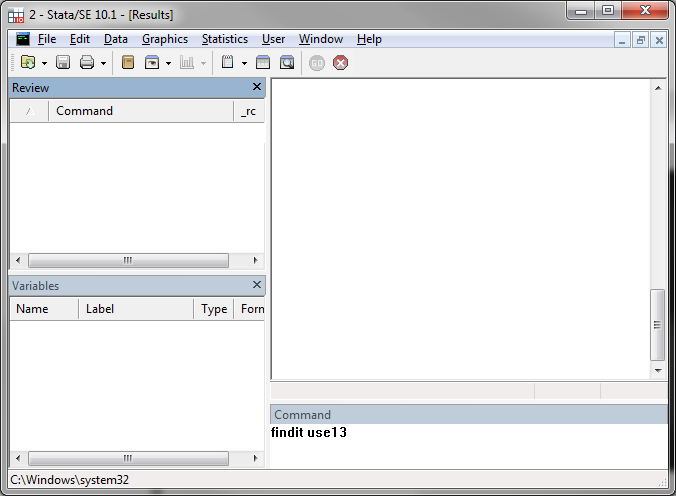The image size is (676, 496).
Task: Minimize the Stata/SE main window
Action: pos(581,11)
